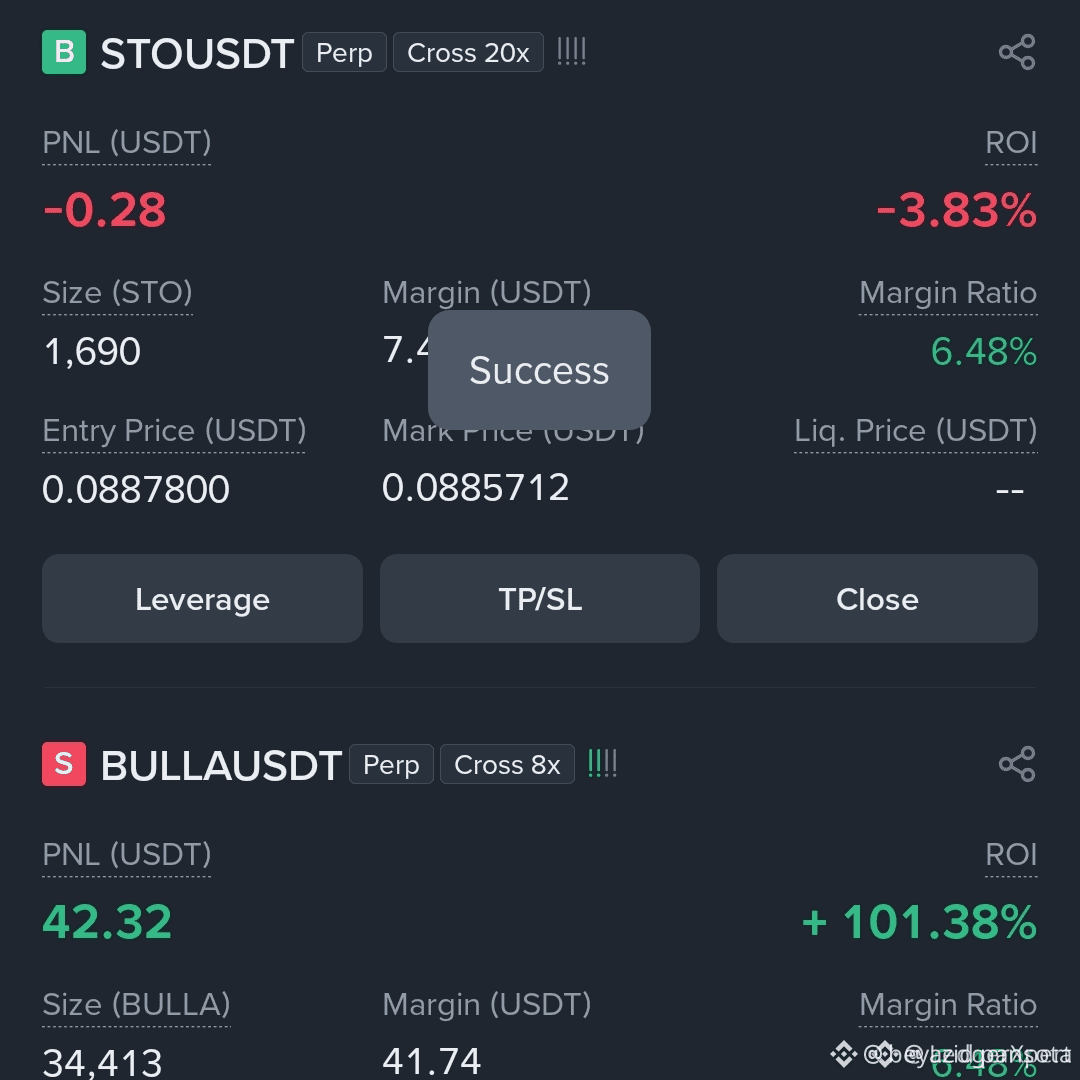Open the BULLAUSDT pair title

221,765
